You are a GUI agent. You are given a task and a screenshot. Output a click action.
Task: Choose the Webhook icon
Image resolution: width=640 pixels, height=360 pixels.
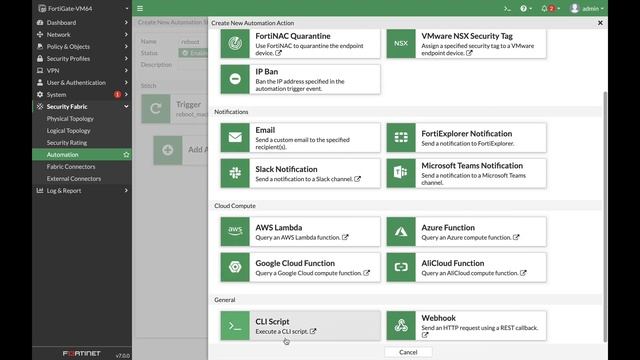click(401, 326)
